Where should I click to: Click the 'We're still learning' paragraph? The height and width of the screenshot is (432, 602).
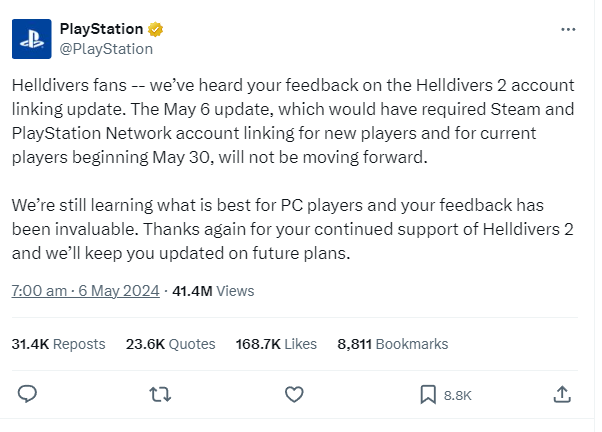click(293, 229)
